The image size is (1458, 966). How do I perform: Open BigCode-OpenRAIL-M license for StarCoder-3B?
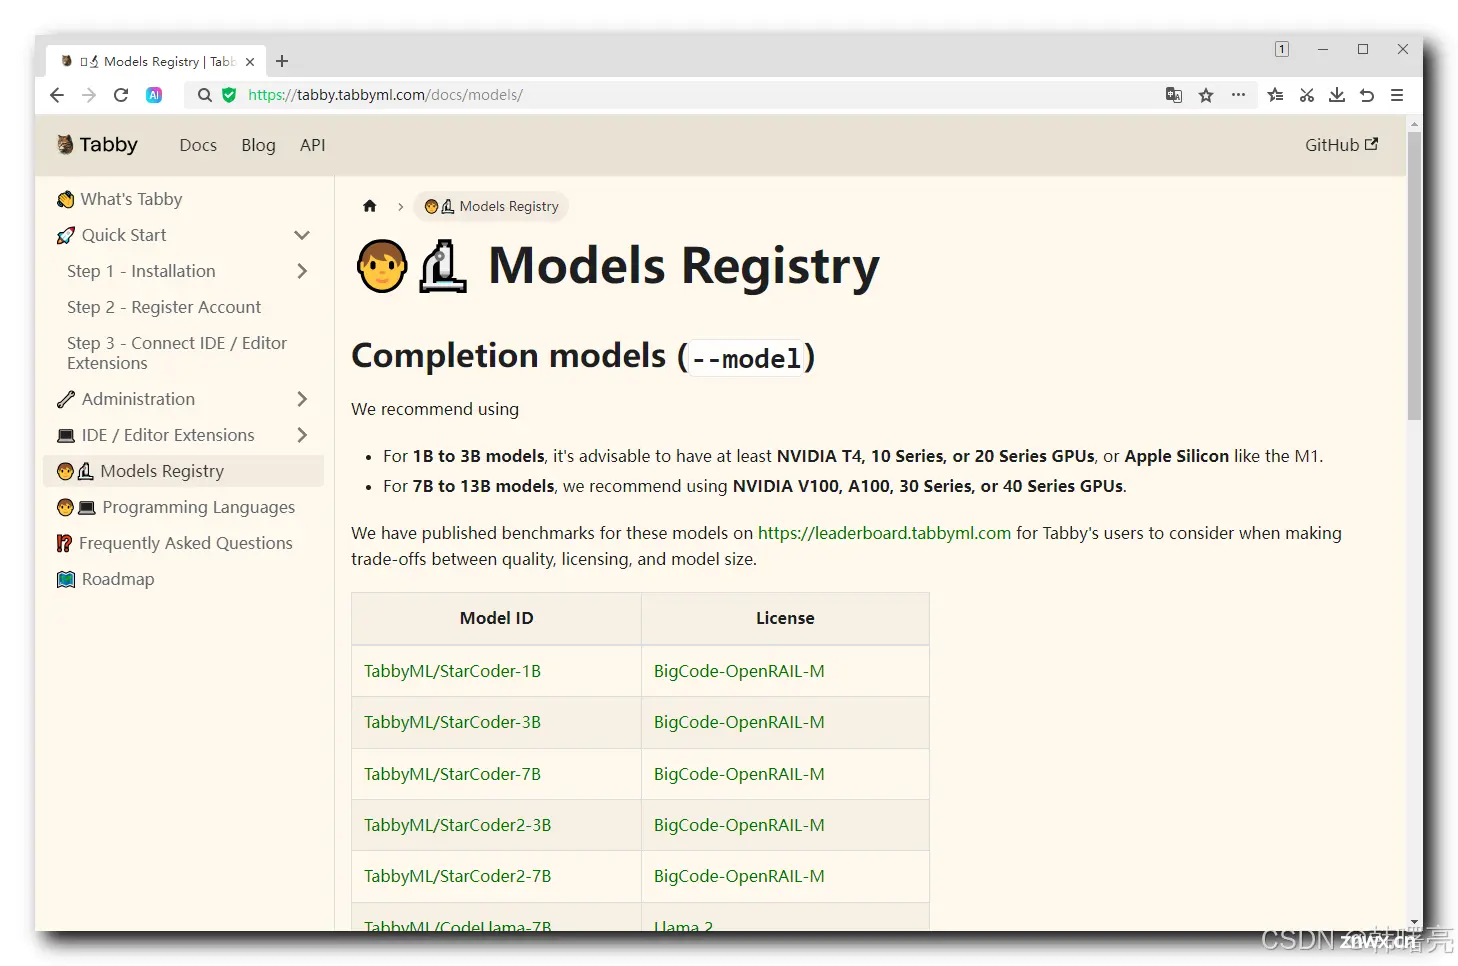click(739, 722)
